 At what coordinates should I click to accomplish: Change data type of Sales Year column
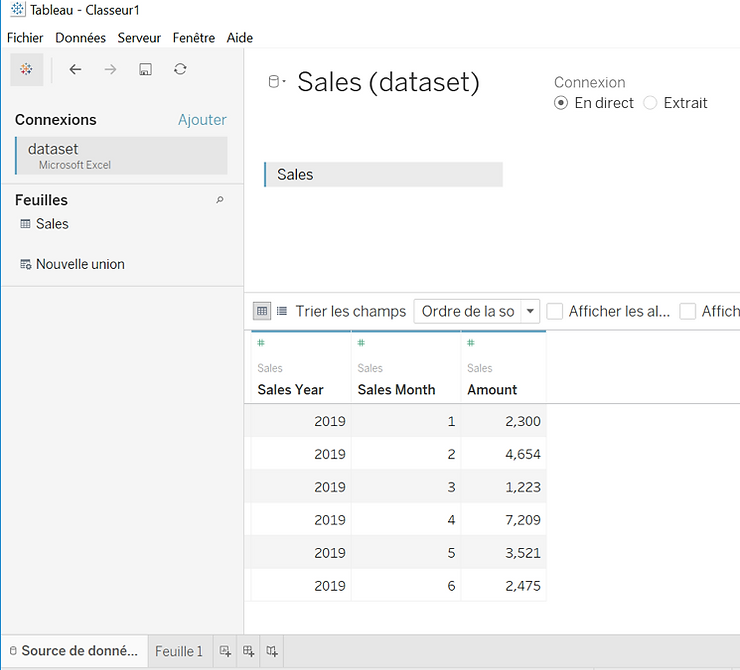point(261,343)
